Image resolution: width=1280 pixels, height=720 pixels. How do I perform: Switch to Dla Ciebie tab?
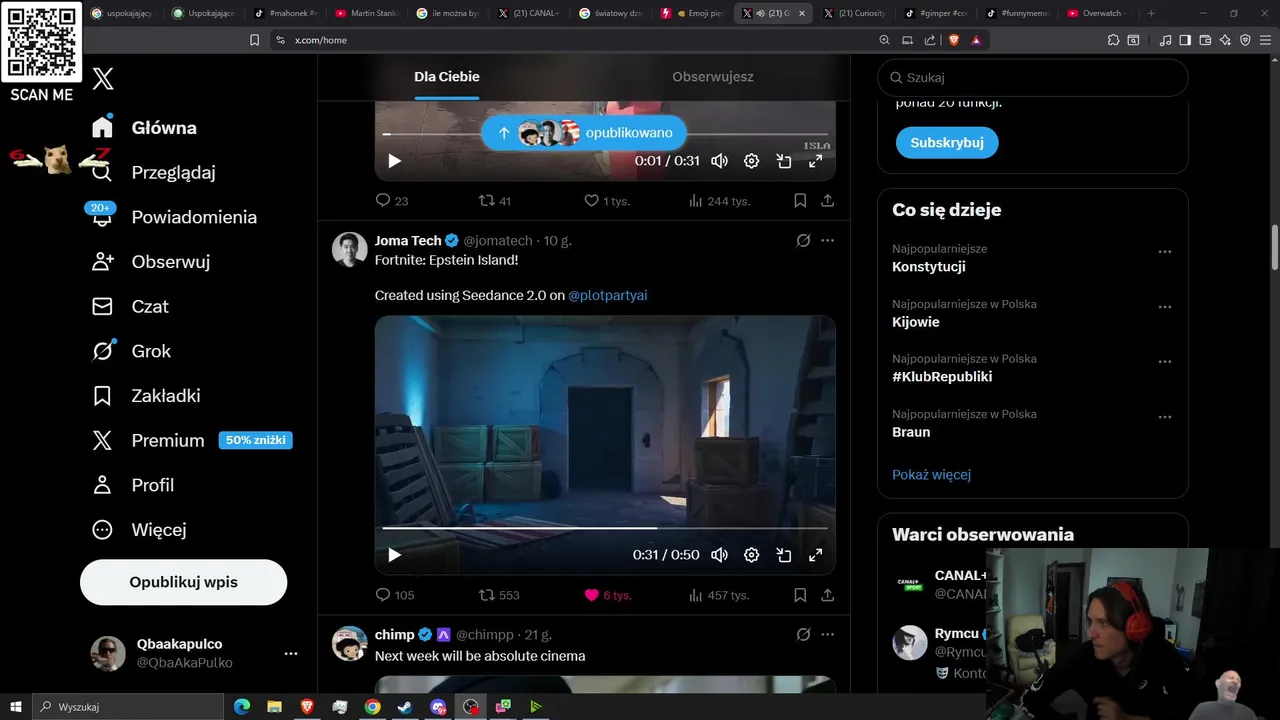447,77
